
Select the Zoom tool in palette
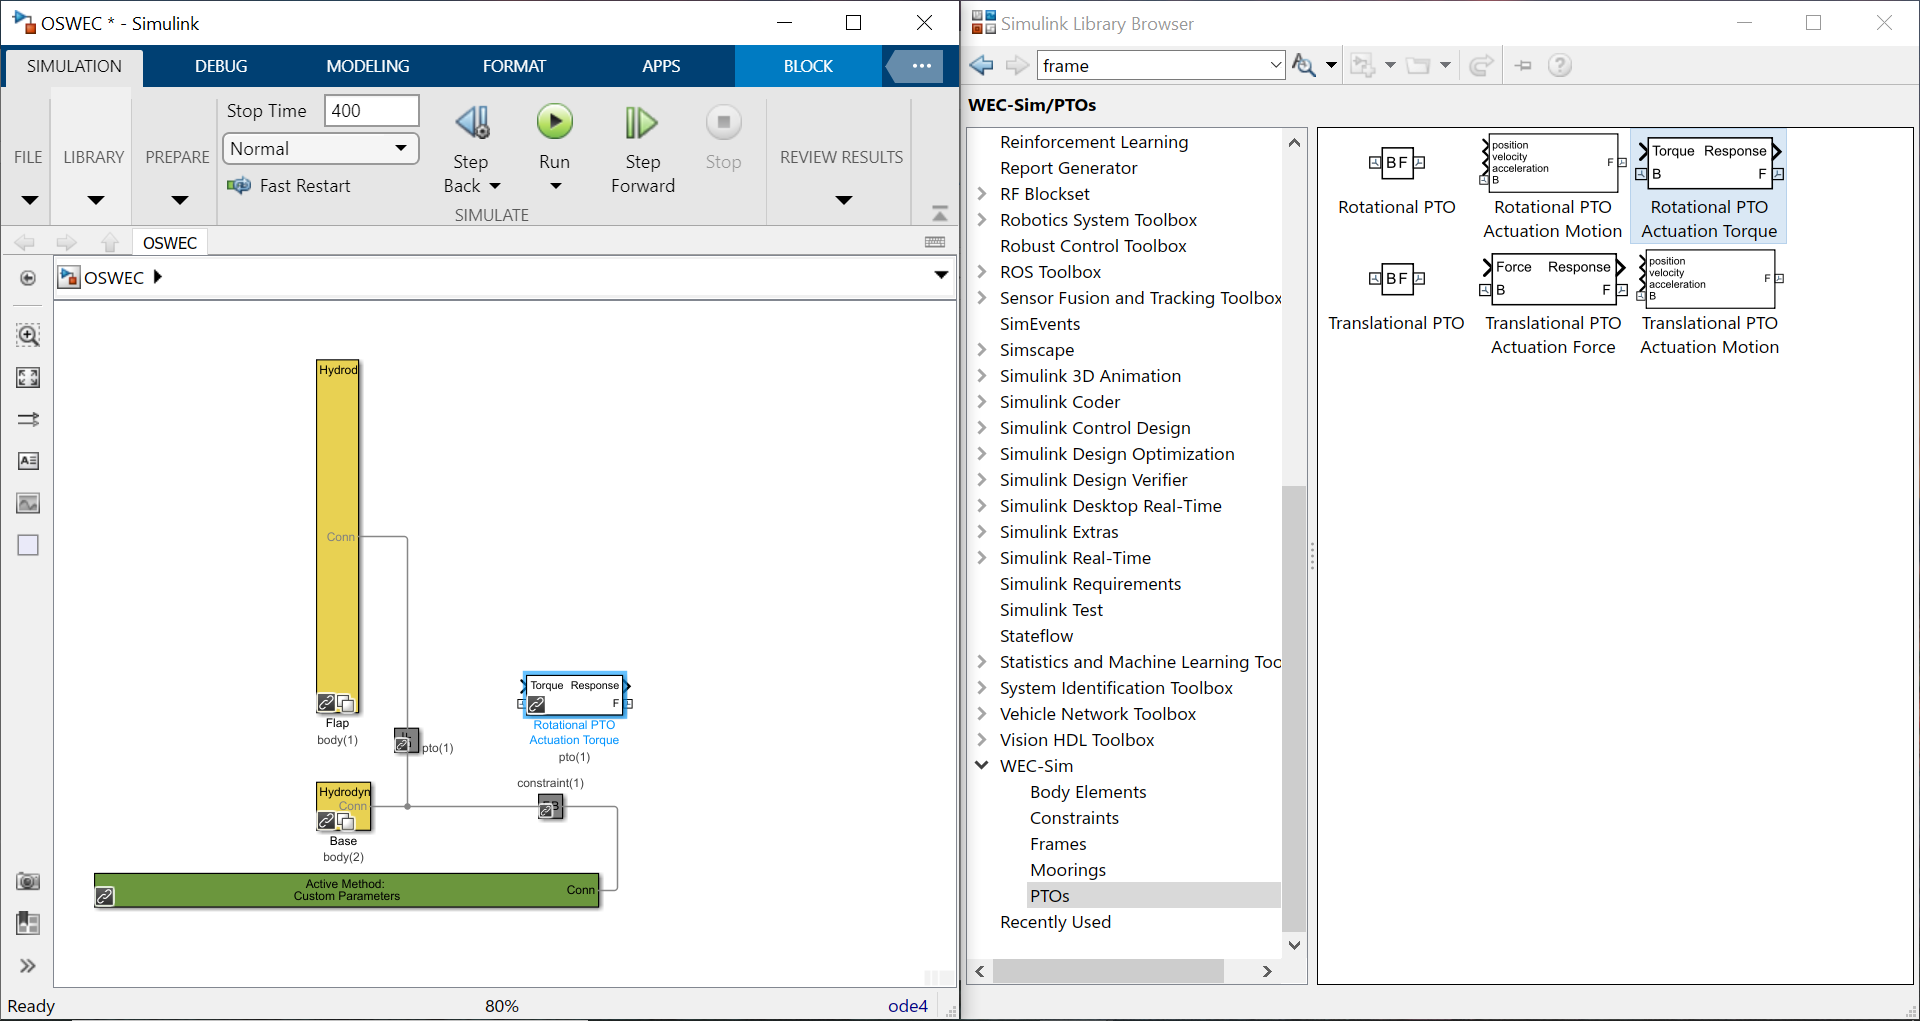28,335
